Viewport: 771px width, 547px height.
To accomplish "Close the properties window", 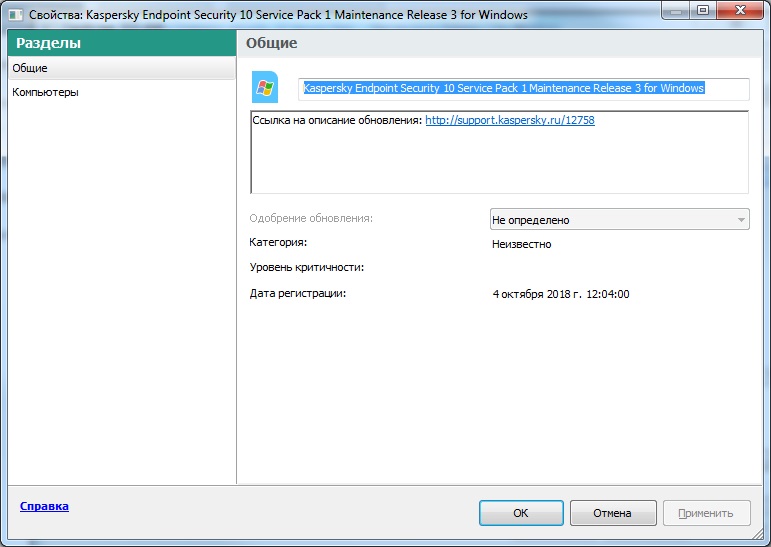I will (741, 10).
